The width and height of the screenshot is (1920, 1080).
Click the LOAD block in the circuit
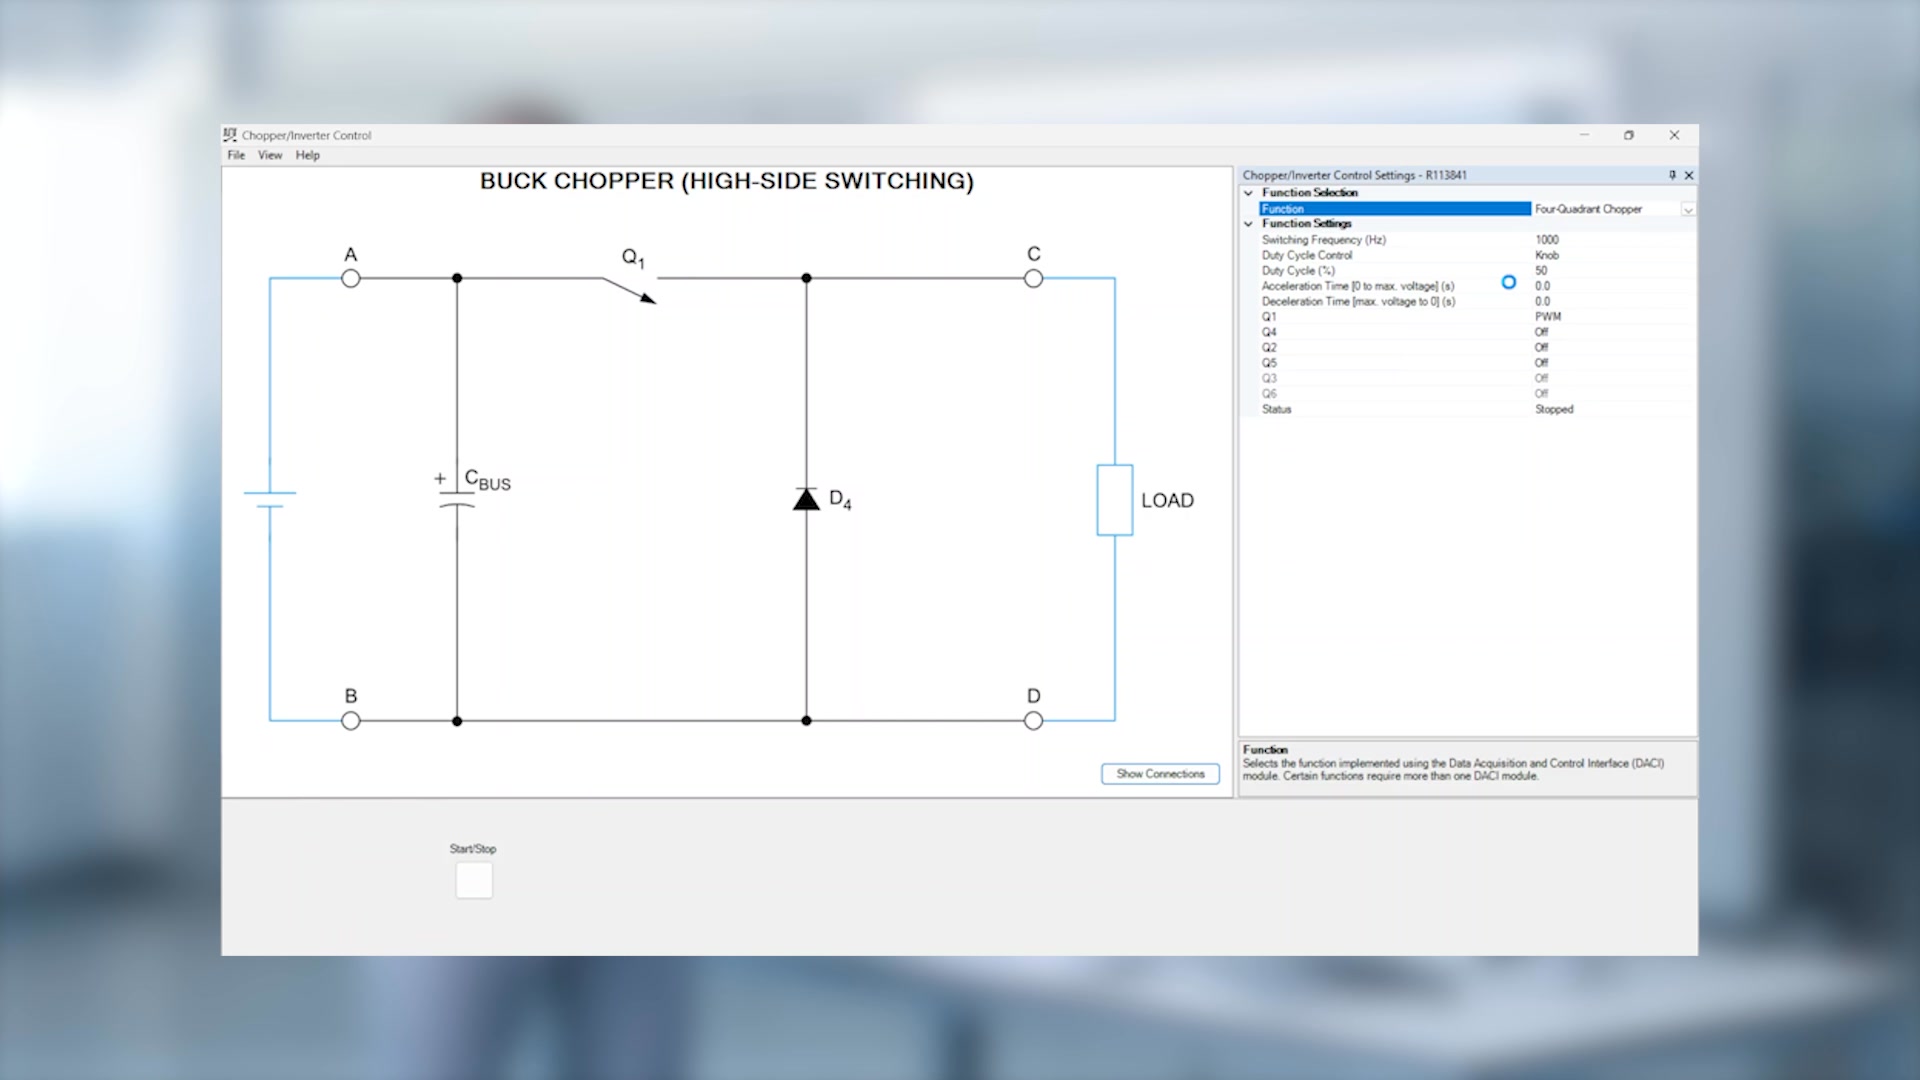(x=1115, y=500)
